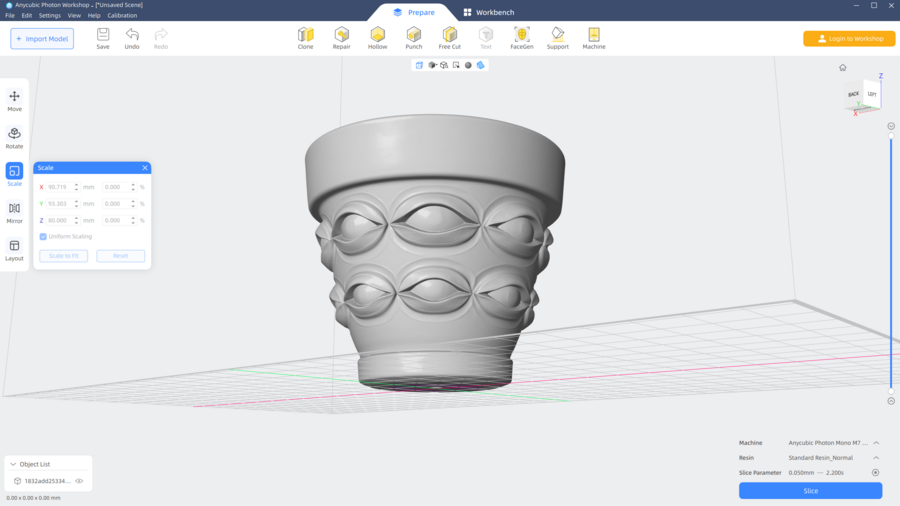Hide the 1832add25334 object with eye icon
The height and width of the screenshot is (506, 900).
tap(79, 481)
